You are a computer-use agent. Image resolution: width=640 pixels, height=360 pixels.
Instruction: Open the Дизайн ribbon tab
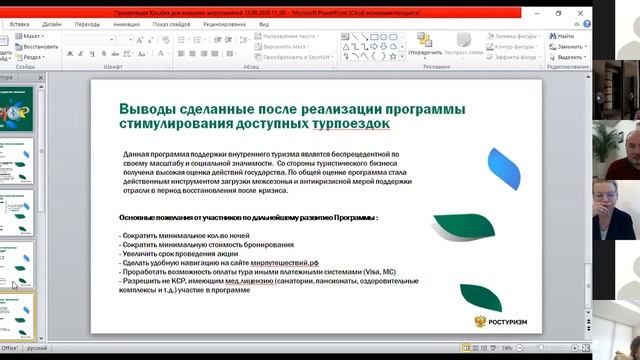tap(52, 24)
